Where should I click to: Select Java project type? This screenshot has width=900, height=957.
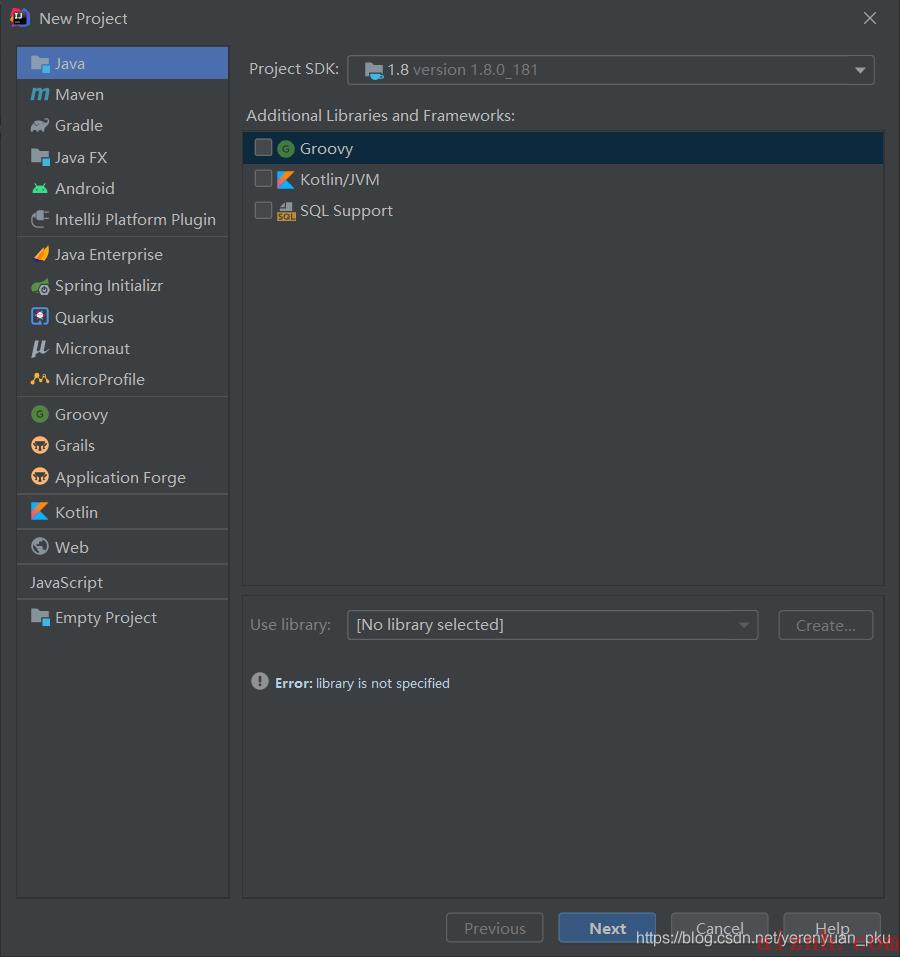pos(123,63)
